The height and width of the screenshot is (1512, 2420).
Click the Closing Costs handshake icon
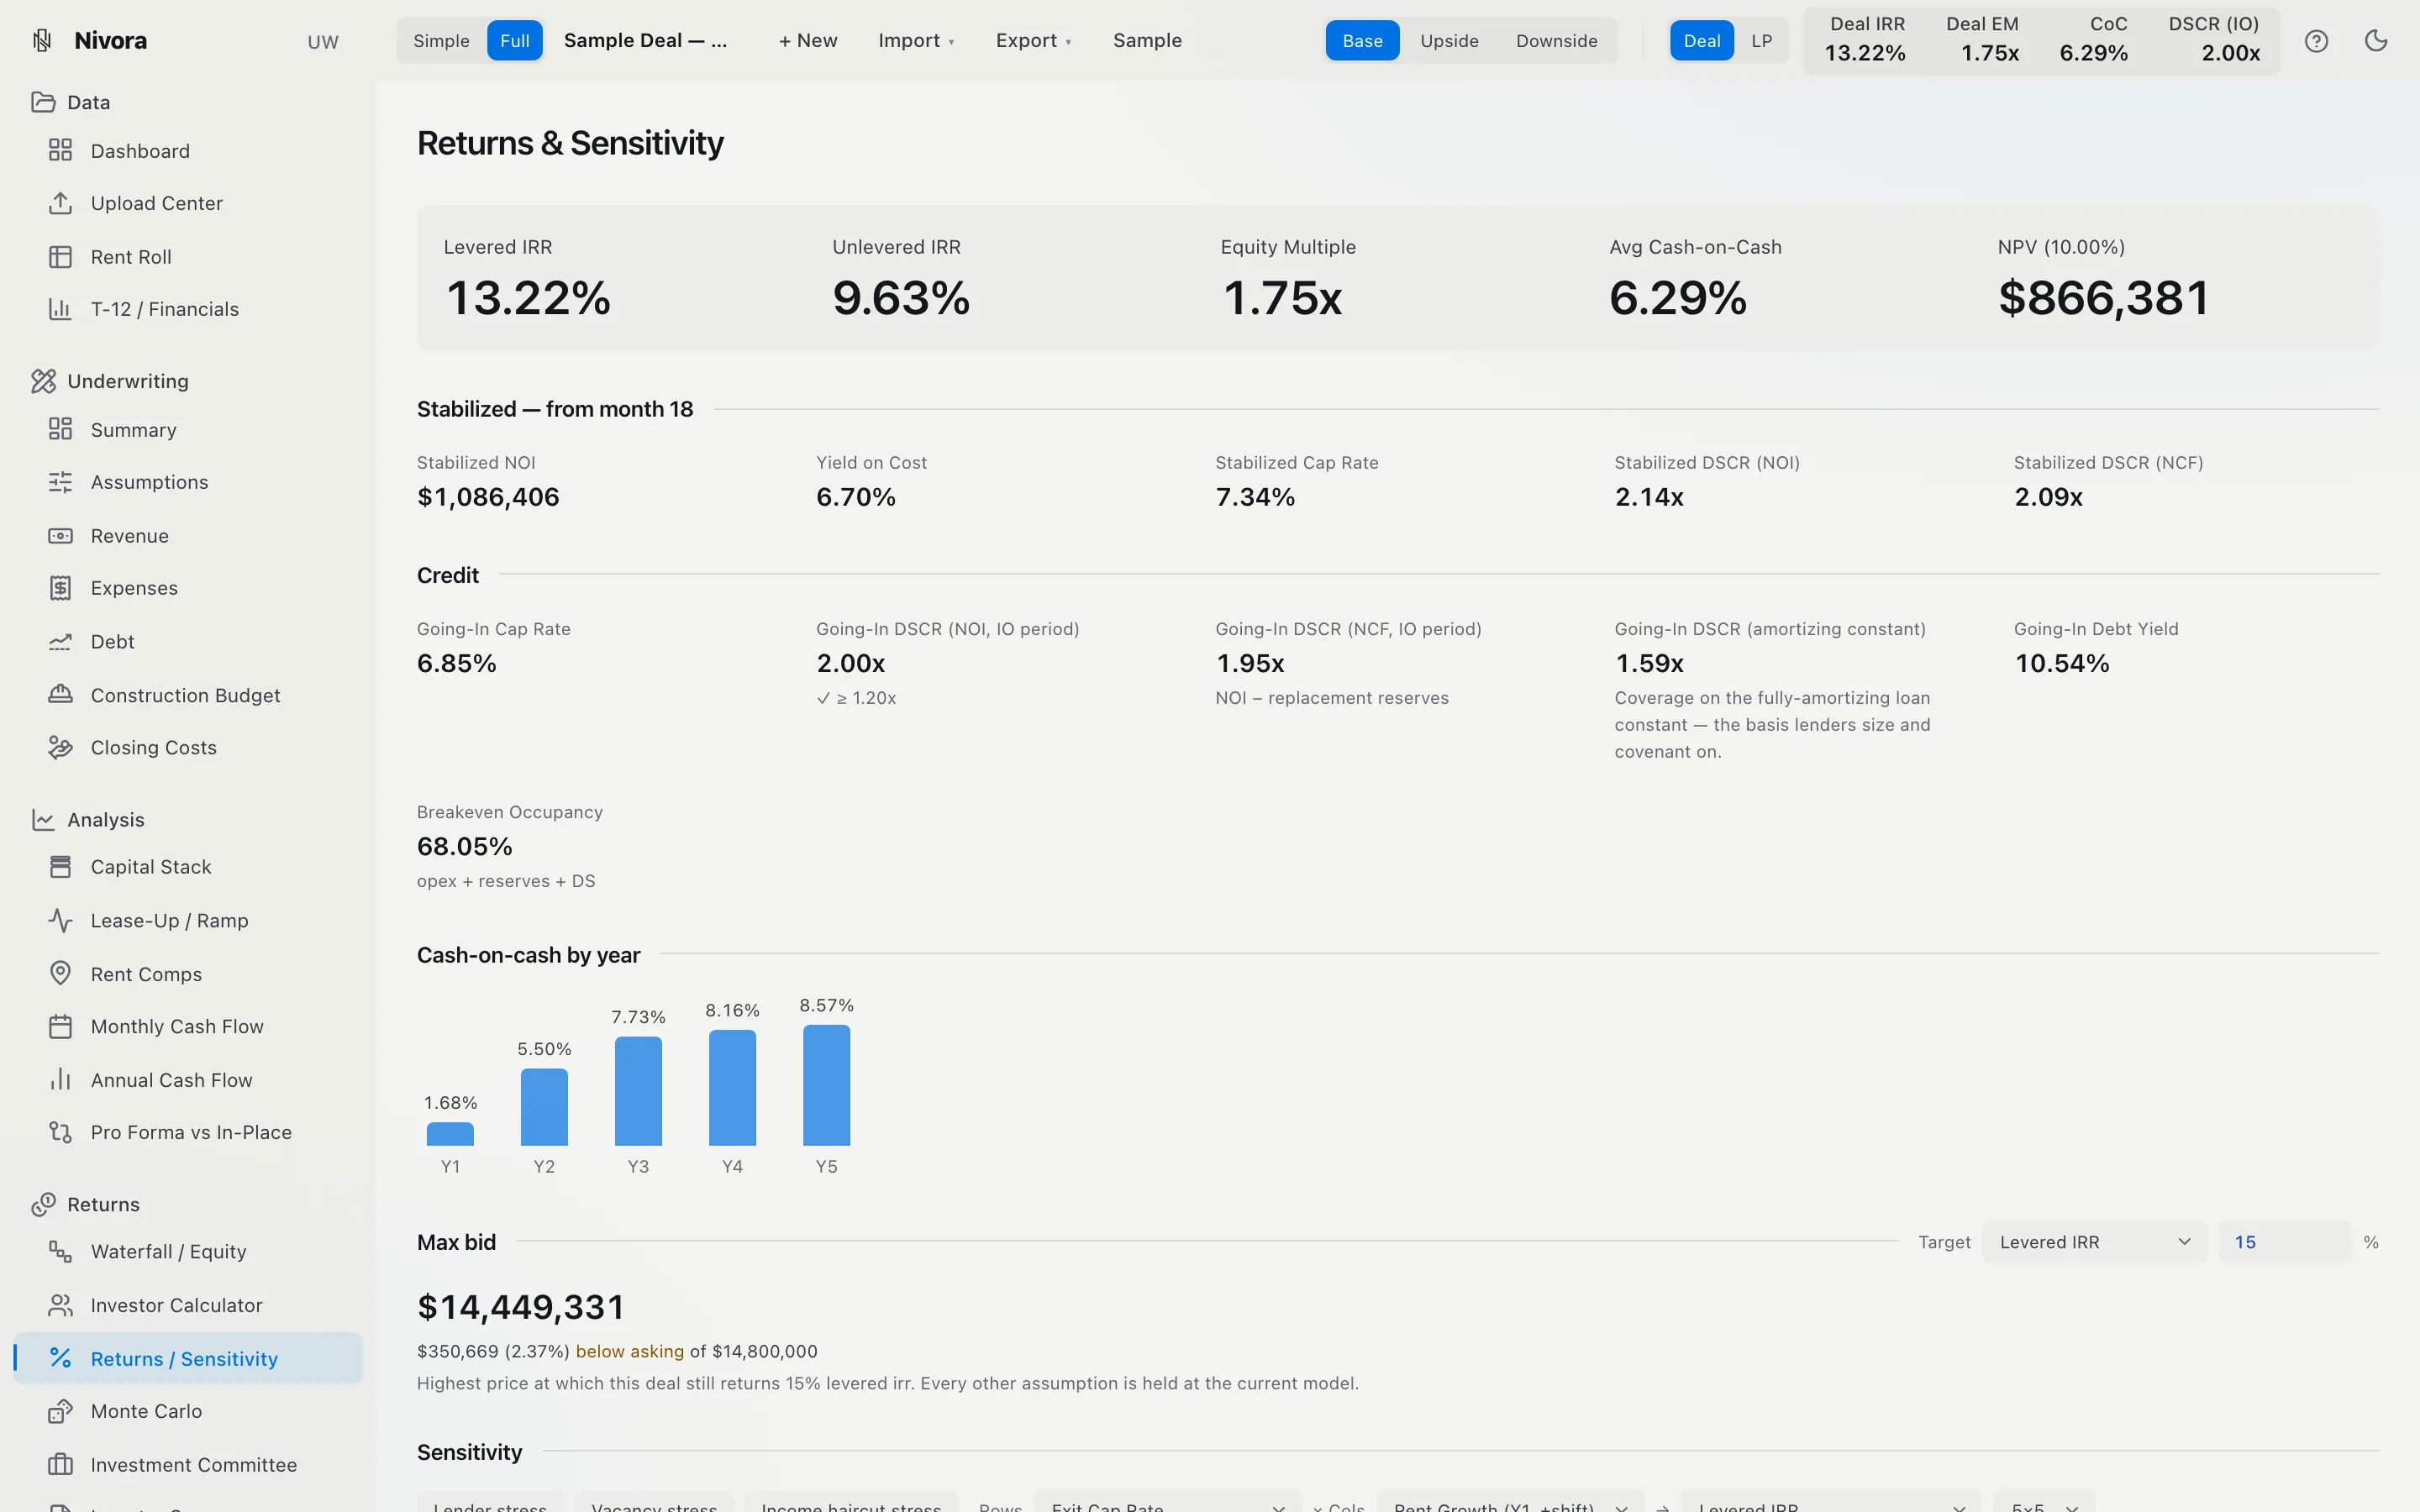[60, 747]
